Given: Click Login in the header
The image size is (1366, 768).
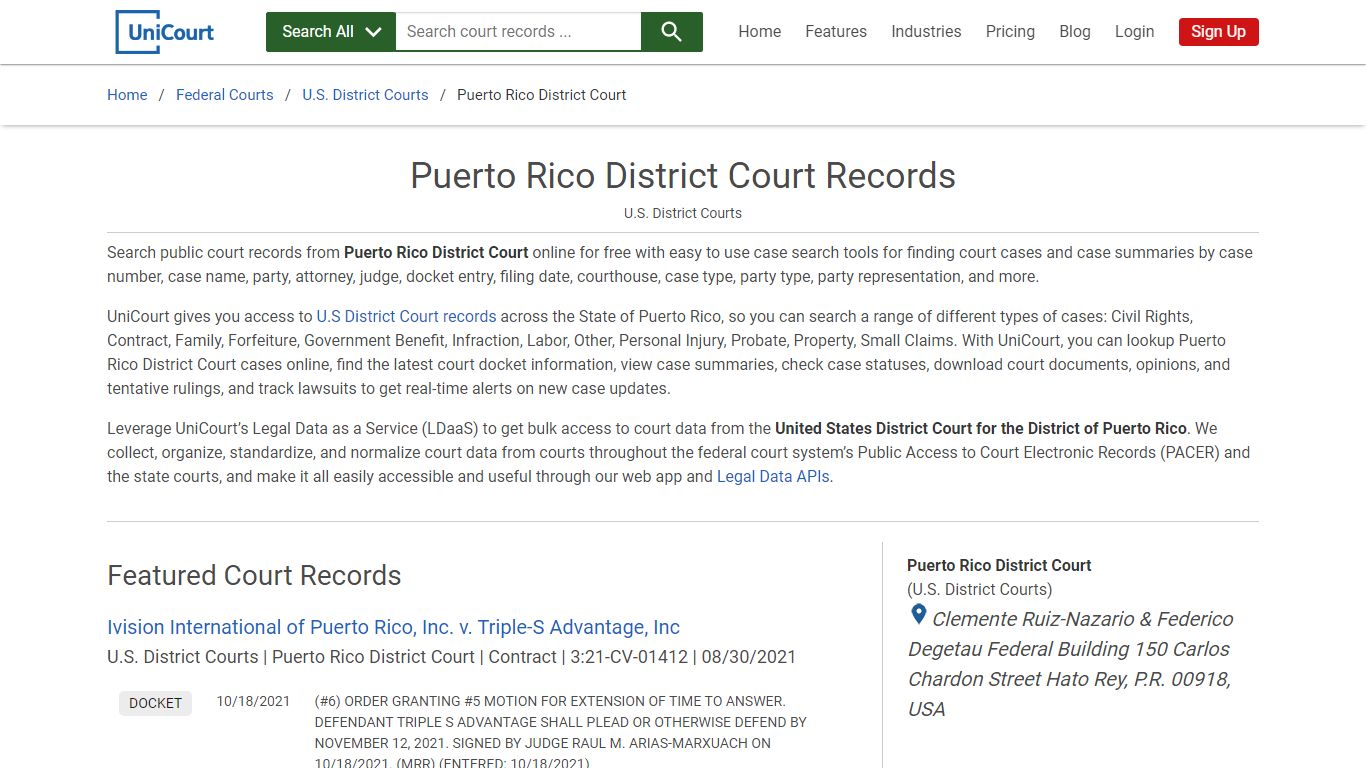Looking at the screenshot, I should click(1134, 32).
